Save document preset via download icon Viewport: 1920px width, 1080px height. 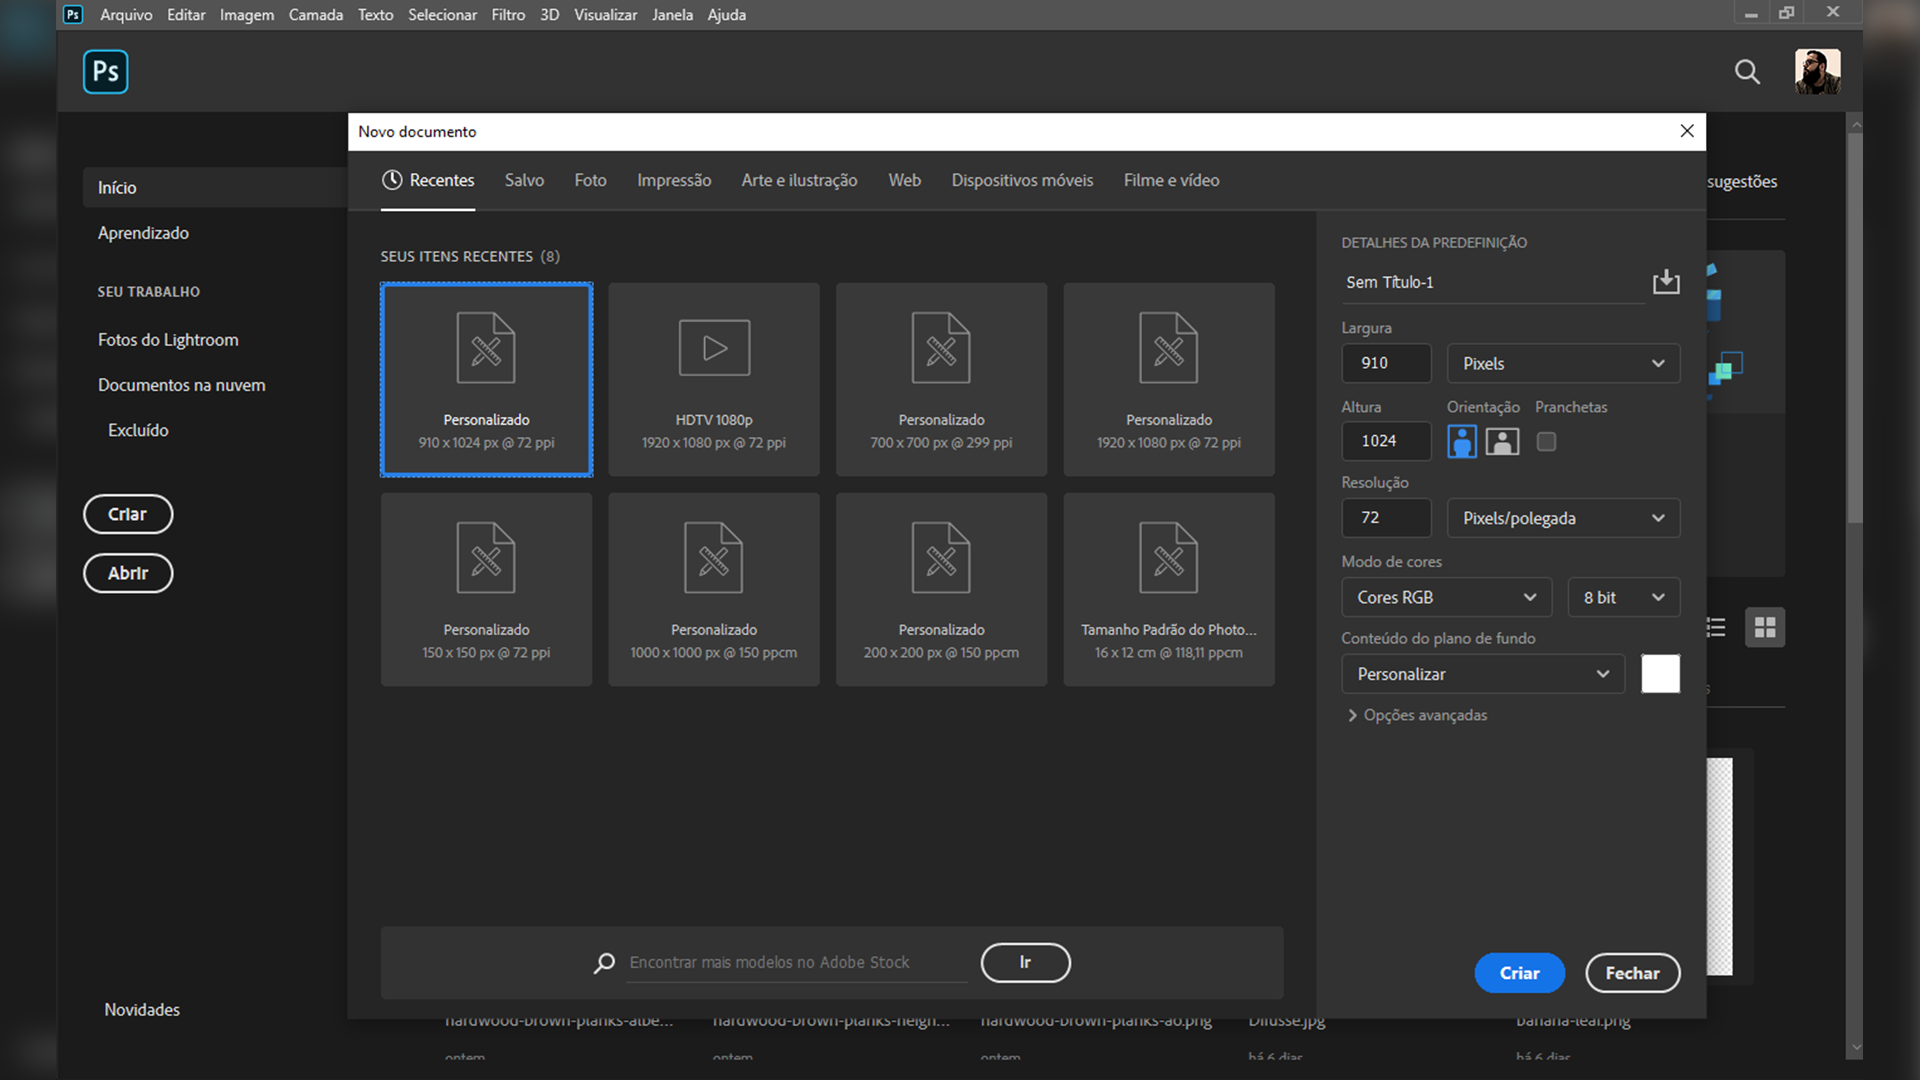1666,282
